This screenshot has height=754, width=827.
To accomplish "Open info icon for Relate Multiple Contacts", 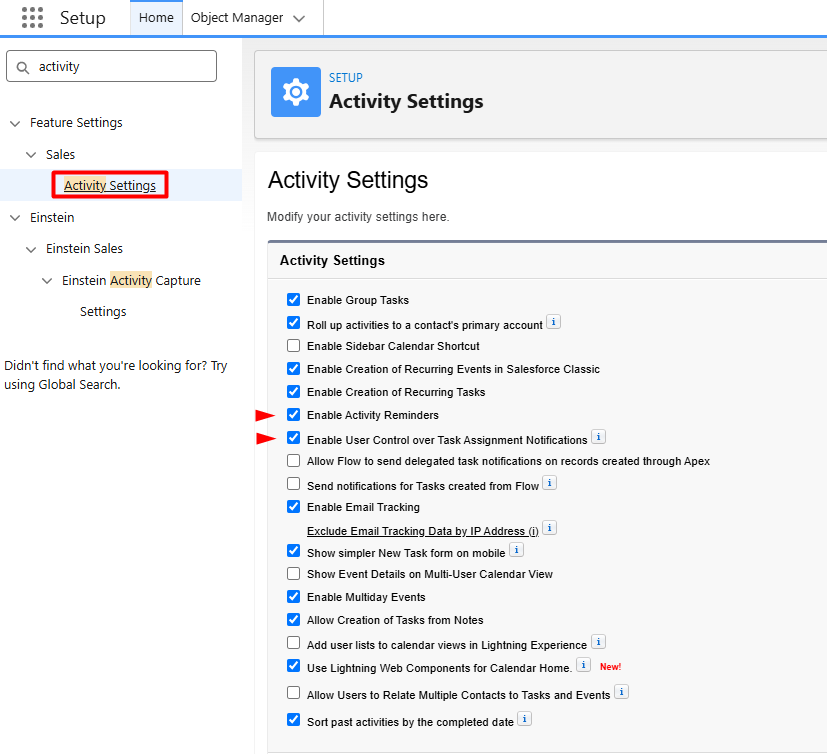I will [x=621, y=692].
